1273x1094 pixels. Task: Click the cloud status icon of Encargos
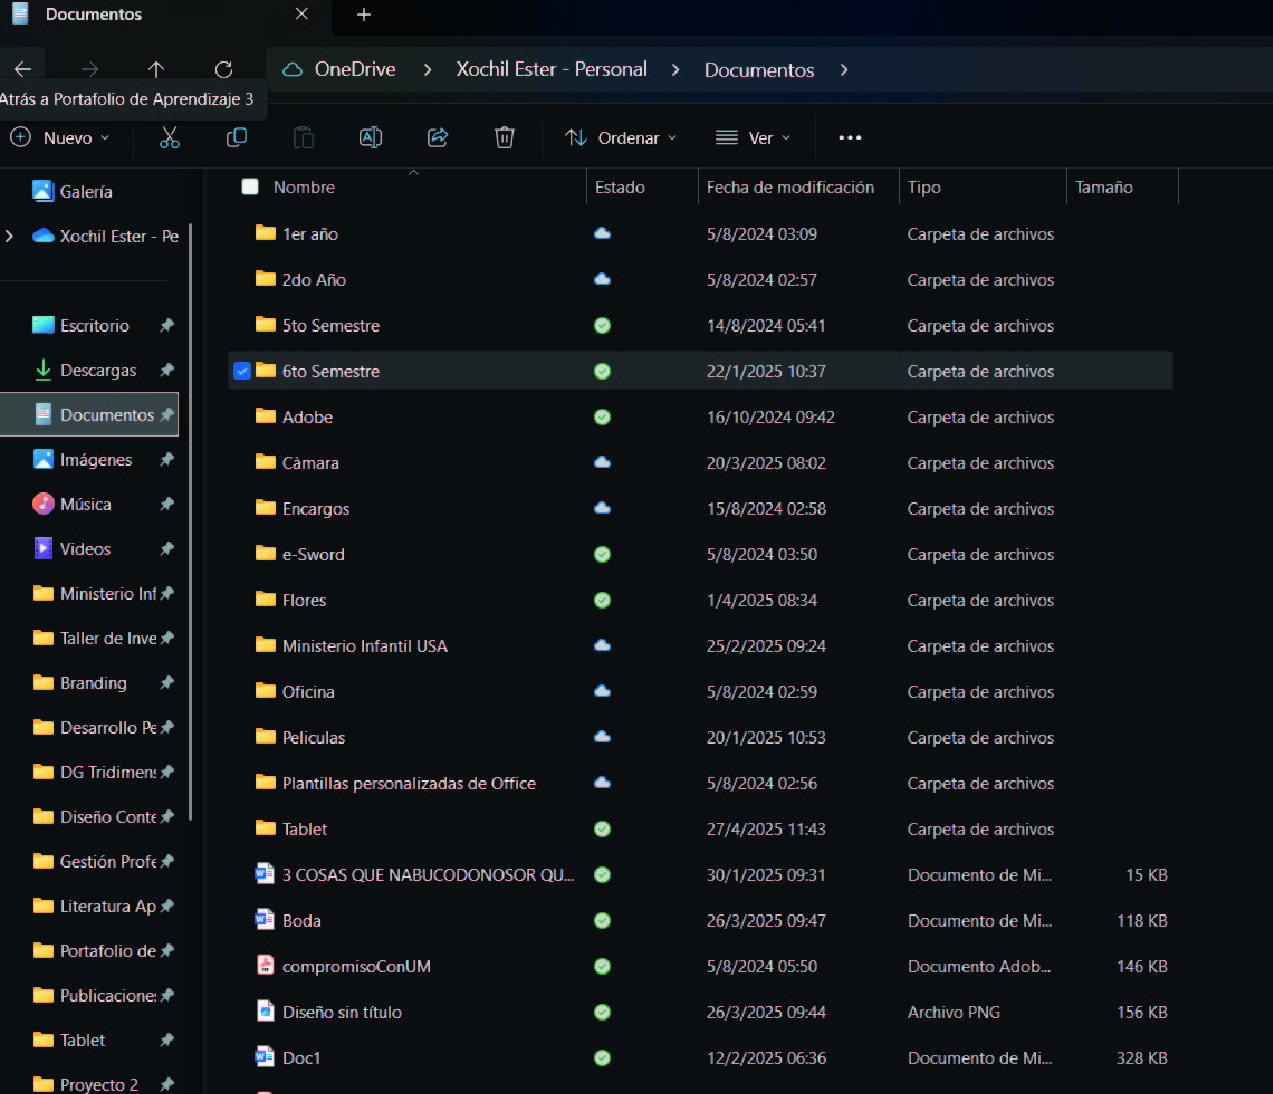click(x=602, y=508)
